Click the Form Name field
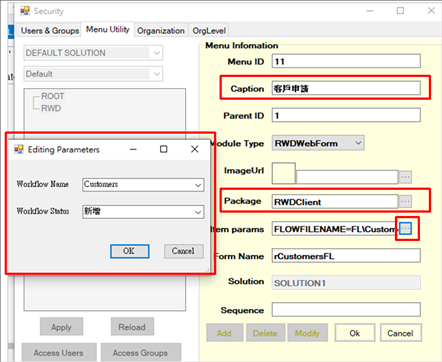Screen dimensions: 442x362 (346, 256)
